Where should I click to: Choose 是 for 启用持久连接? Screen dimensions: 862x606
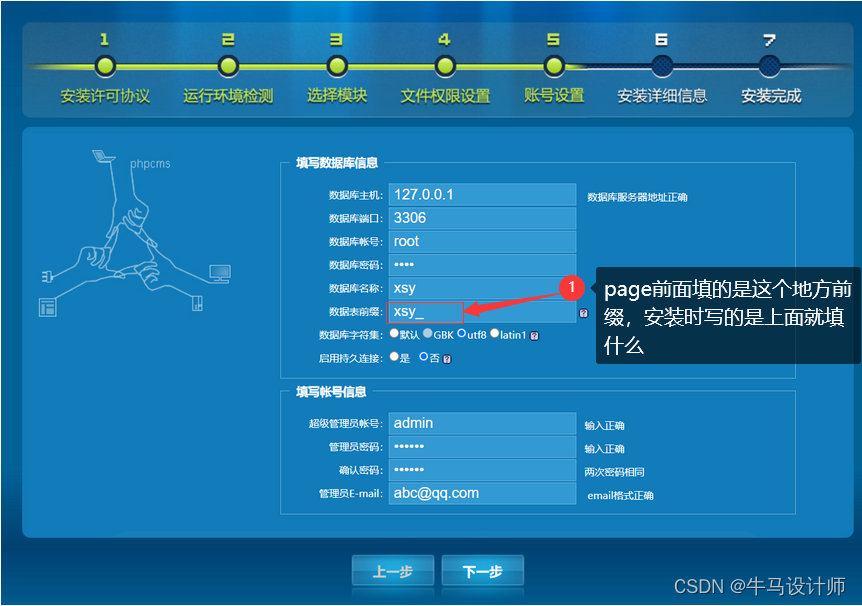tap(392, 356)
